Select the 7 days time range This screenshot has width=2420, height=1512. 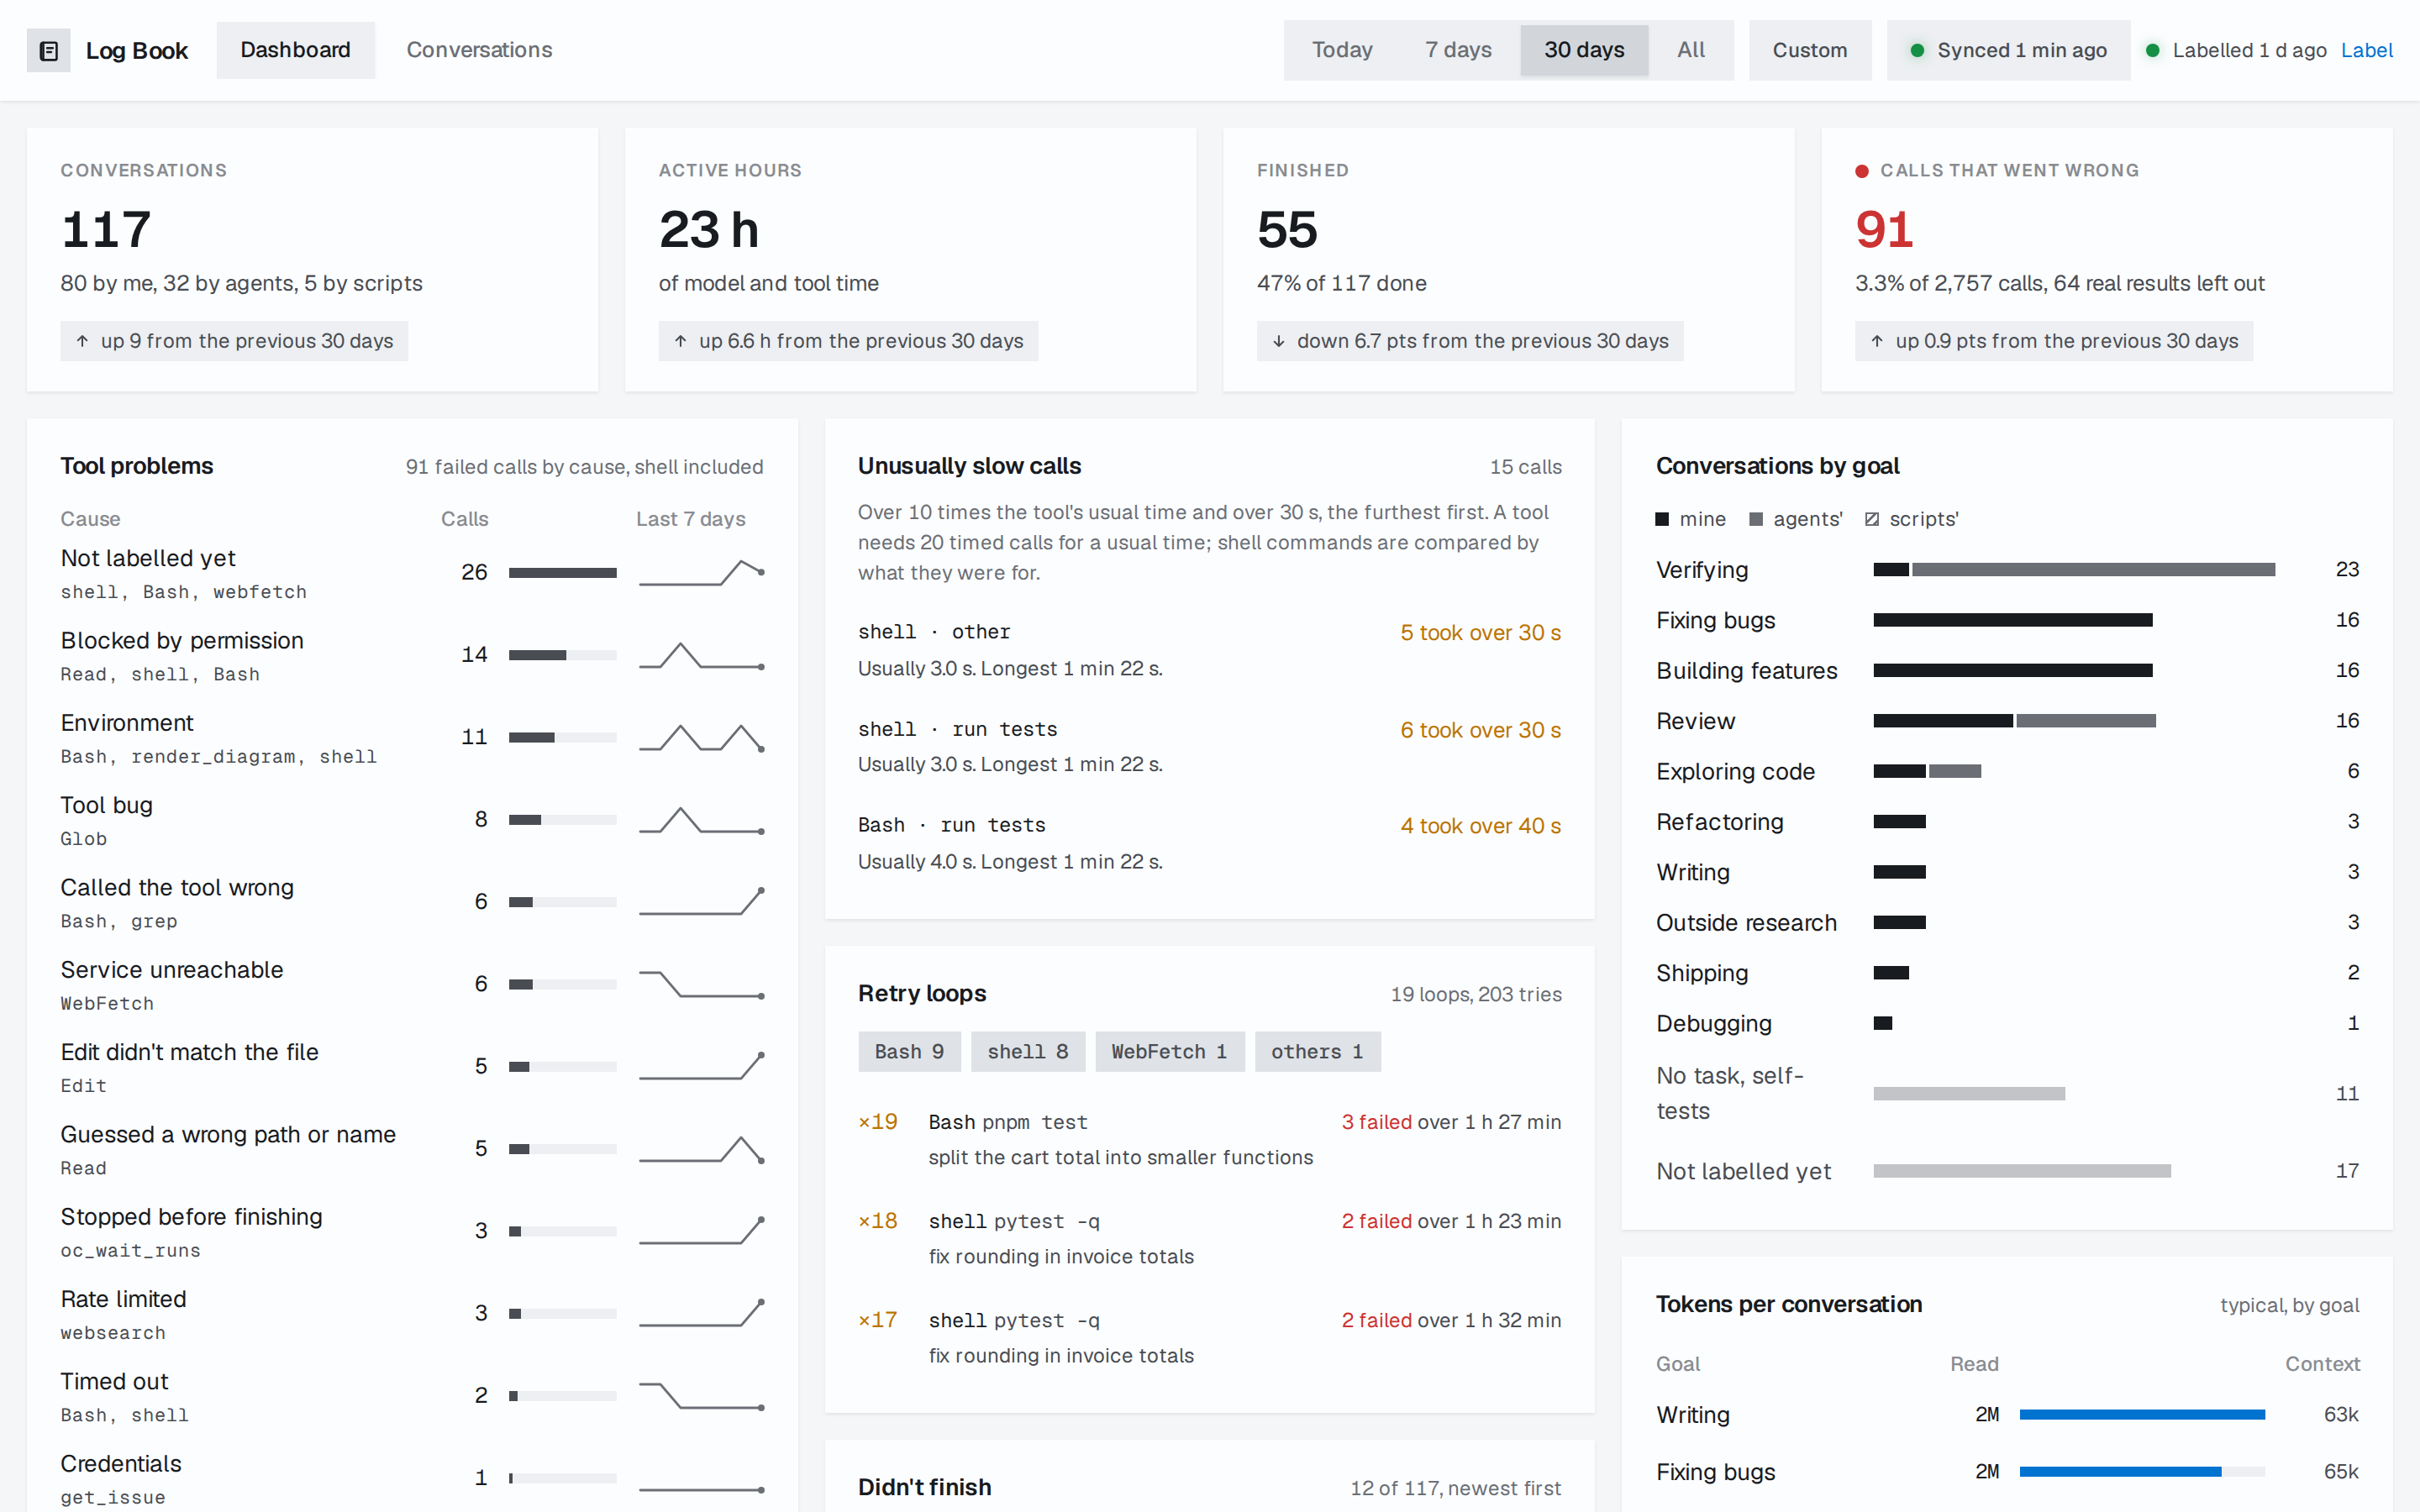pos(1458,50)
